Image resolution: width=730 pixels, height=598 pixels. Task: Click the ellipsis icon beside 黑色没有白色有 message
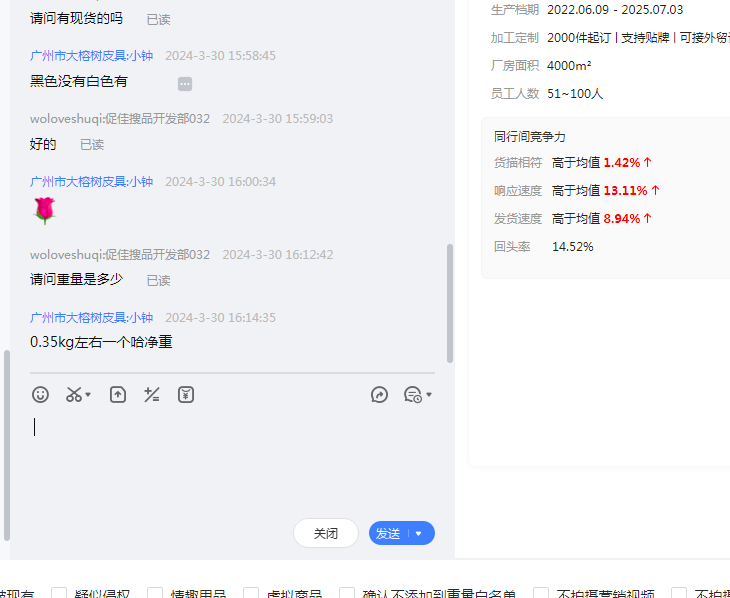tap(185, 84)
